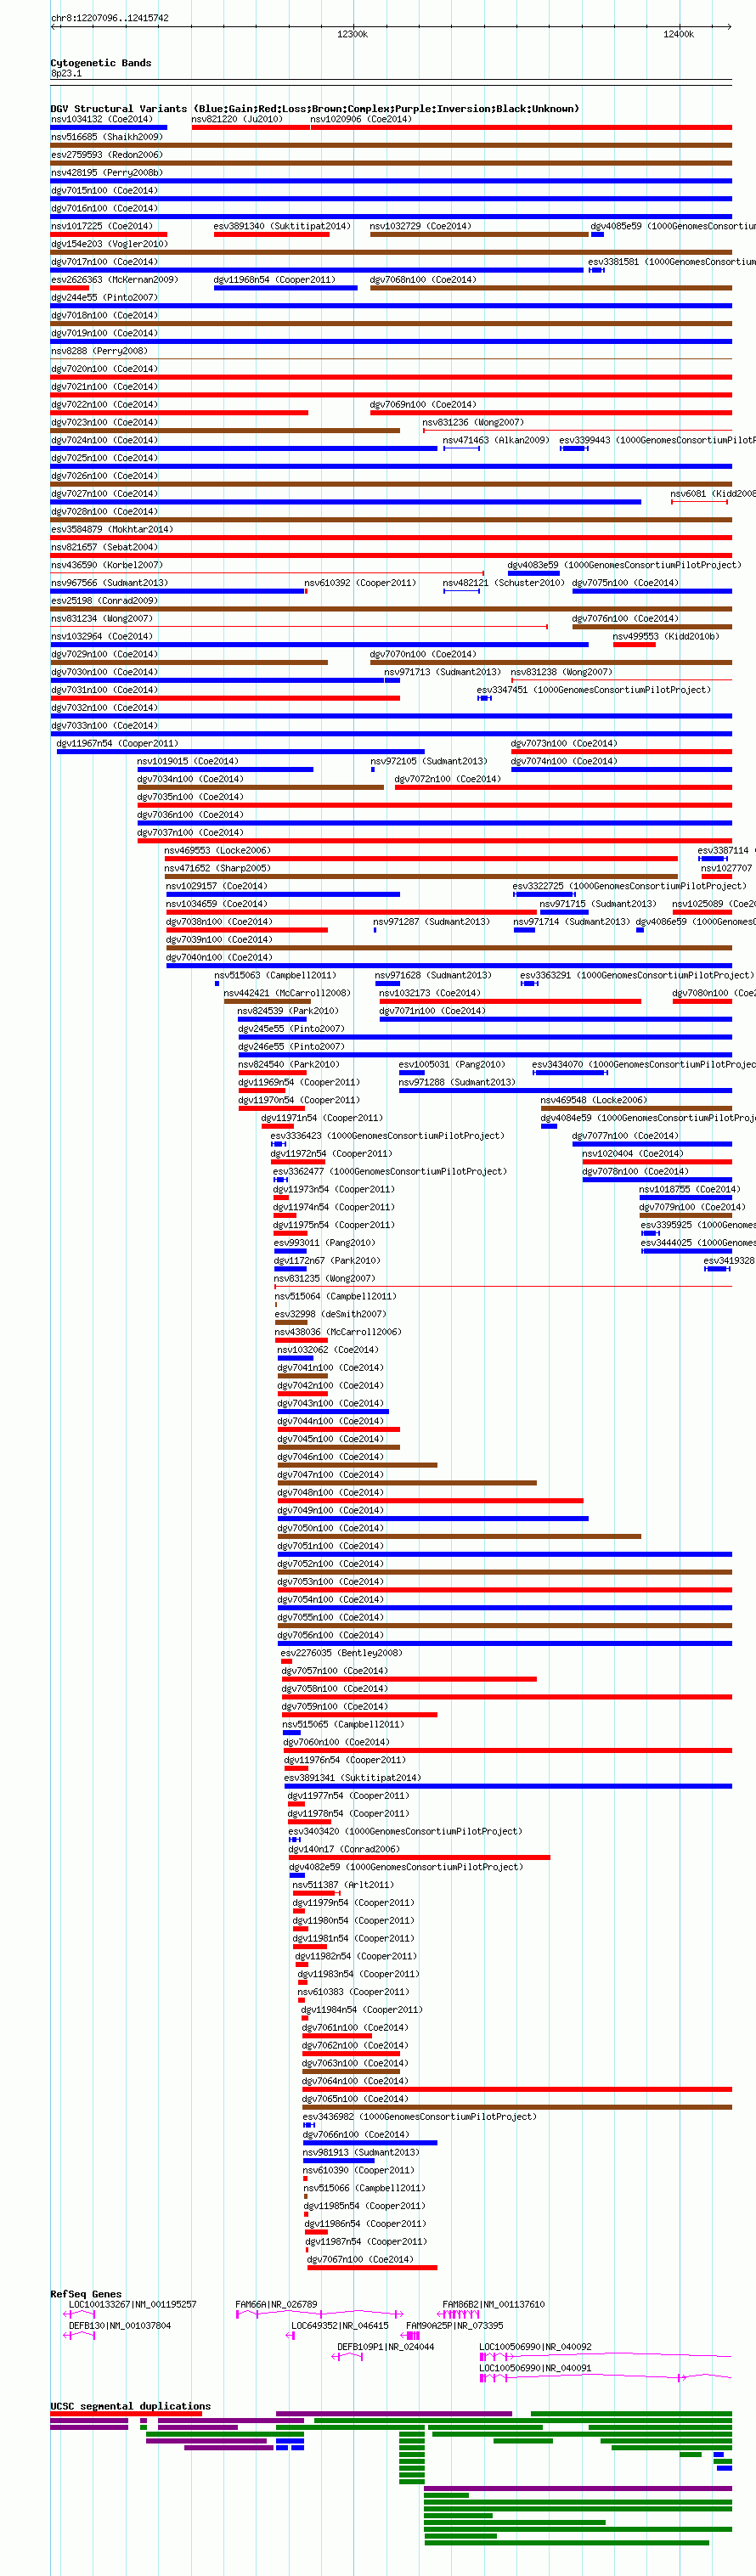Open gene LOC100133267|NM_001195257
Image resolution: width=756 pixels, height=2576 pixels.
[x=133, y=2304]
